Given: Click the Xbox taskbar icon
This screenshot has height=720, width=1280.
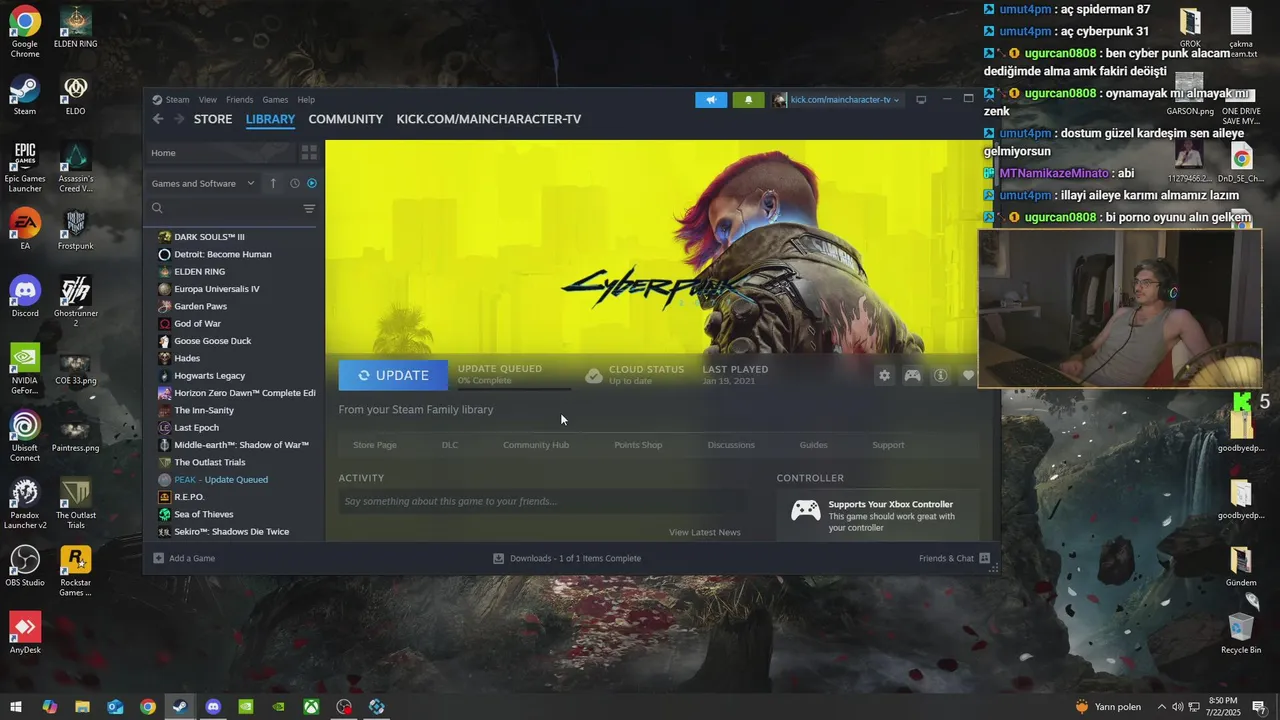Looking at the screenshot, I should tap(311, 707).
